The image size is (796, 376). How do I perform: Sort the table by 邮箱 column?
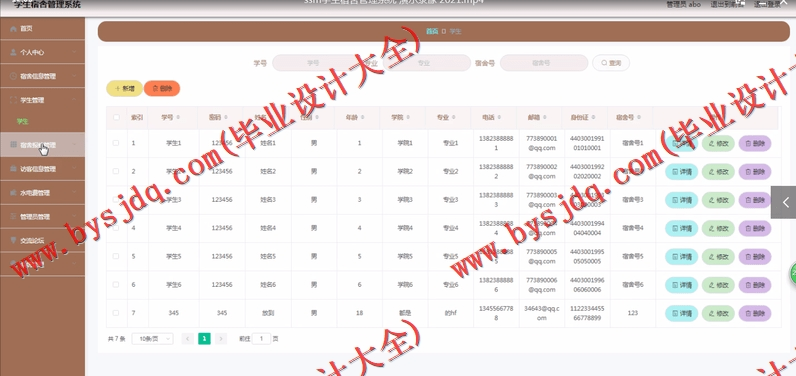(x=545, y=118)
